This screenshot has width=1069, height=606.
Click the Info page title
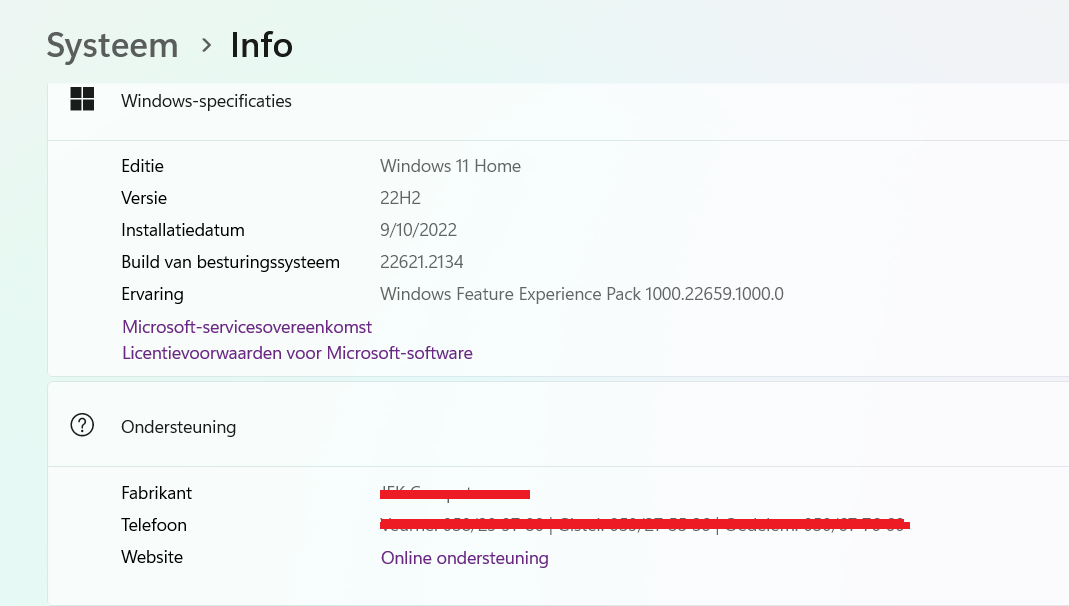(261, 45)
